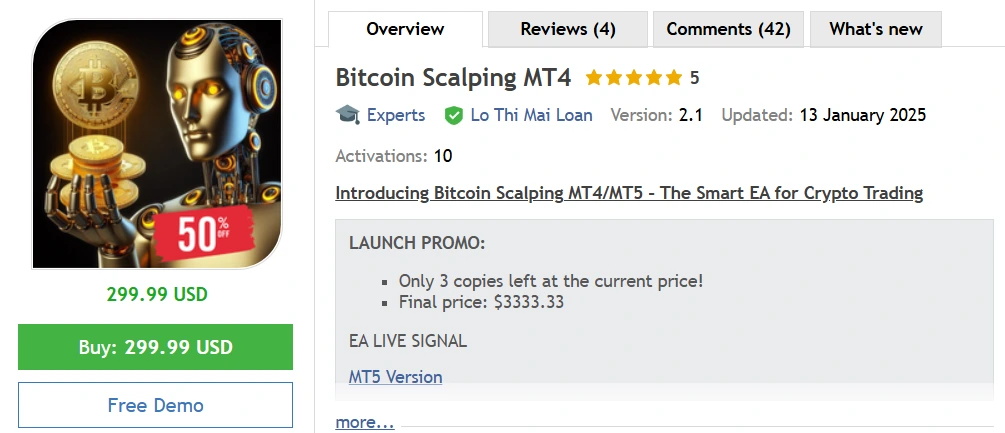1005x433 pixels.
Task: Click the green 299.99 USD price text
Action: pos(157,295)
